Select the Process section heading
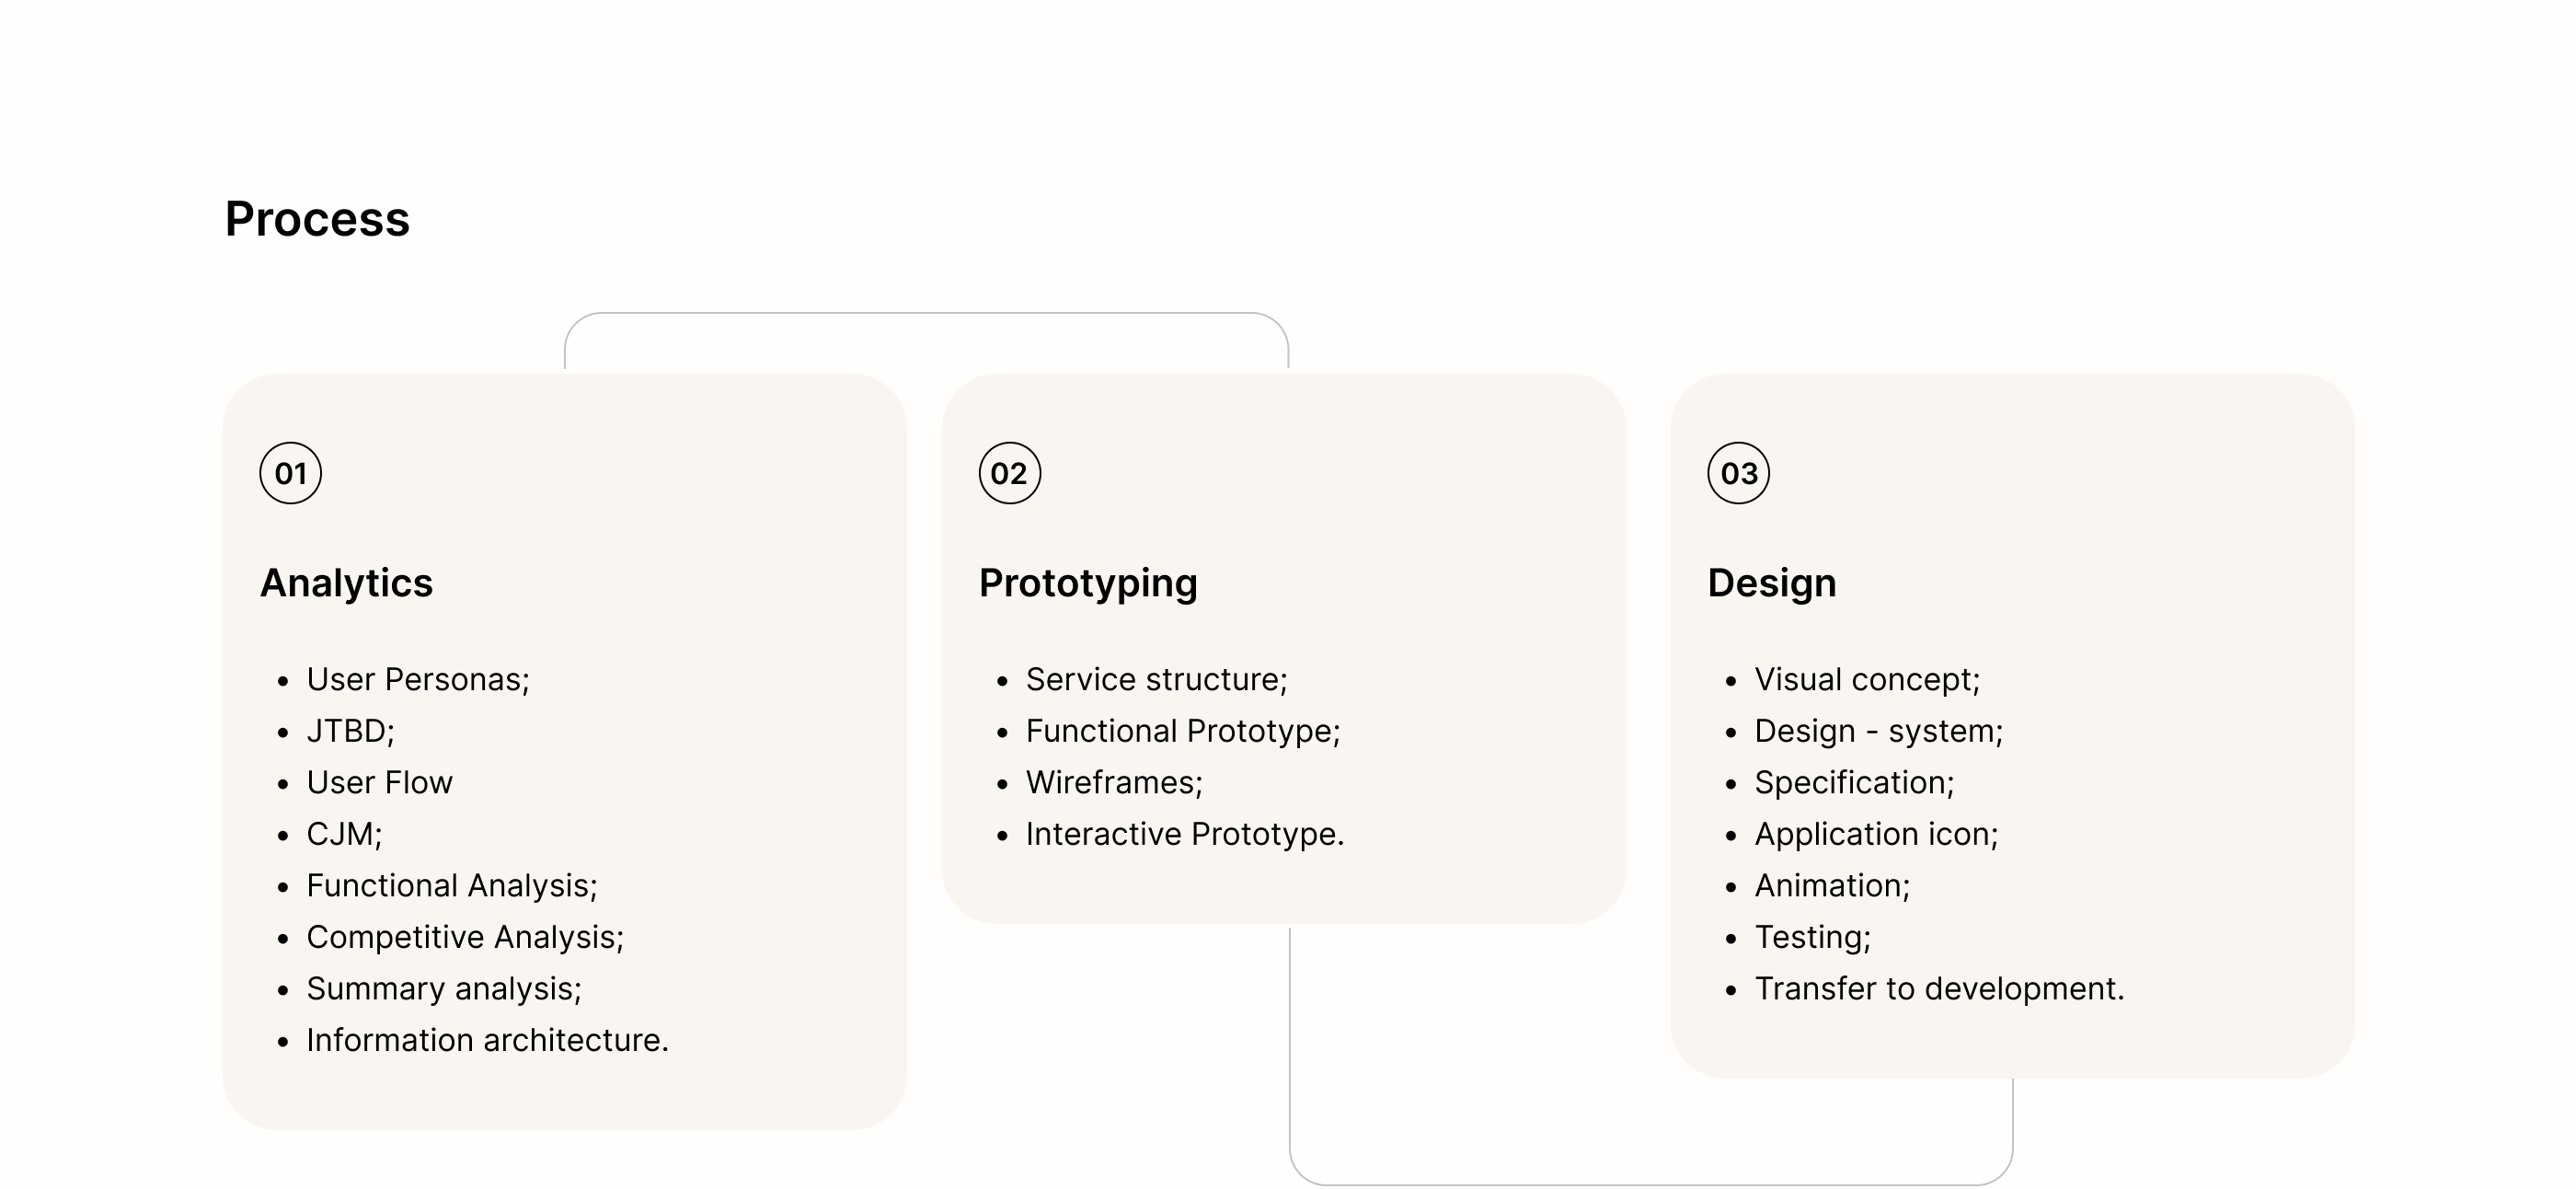Image resolution: width=2576 pixels, height=1189 pixels. [317, 219]
